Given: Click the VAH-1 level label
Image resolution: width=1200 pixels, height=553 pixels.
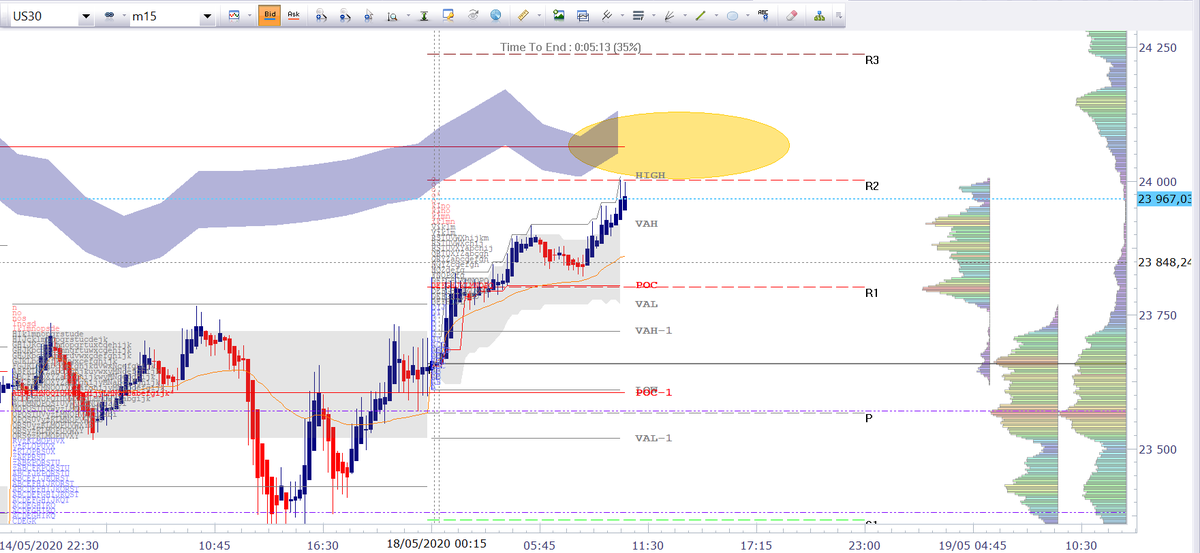Looking at the screenshot, I should pos(654,330).
